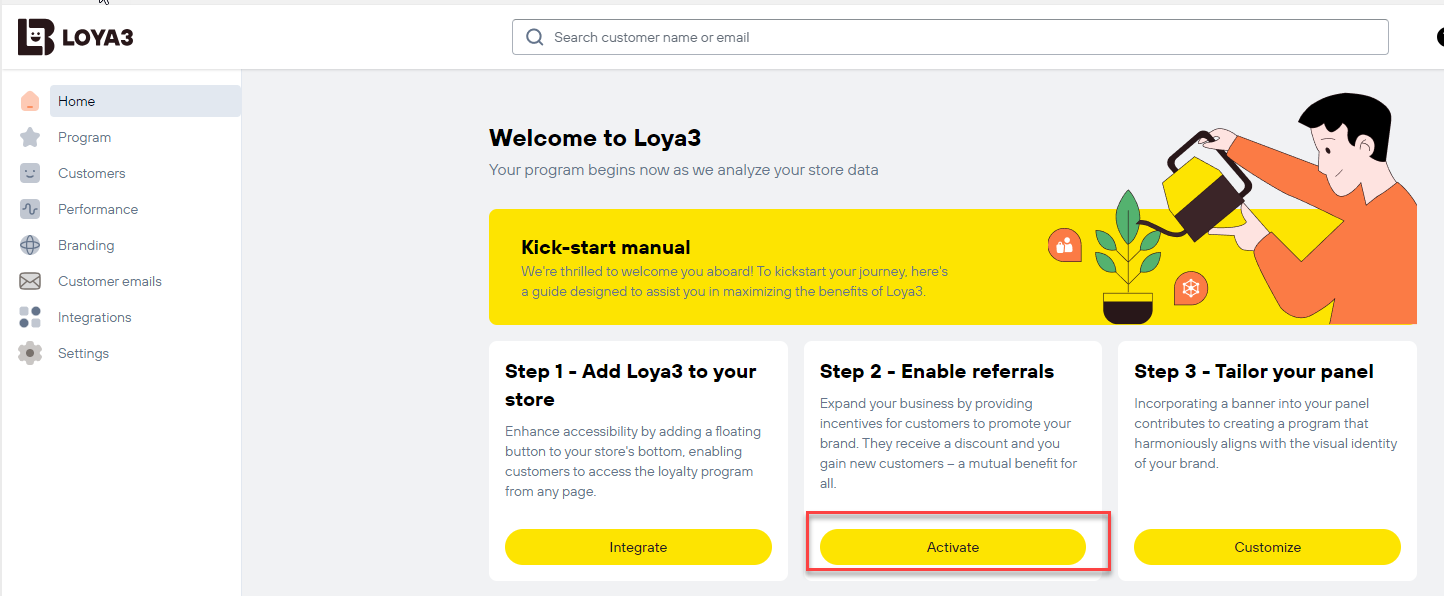This screenshot has width=1444, height=596.
Task: Click the orange network badge icon on banner
Action: click(x=1191, y=288)
